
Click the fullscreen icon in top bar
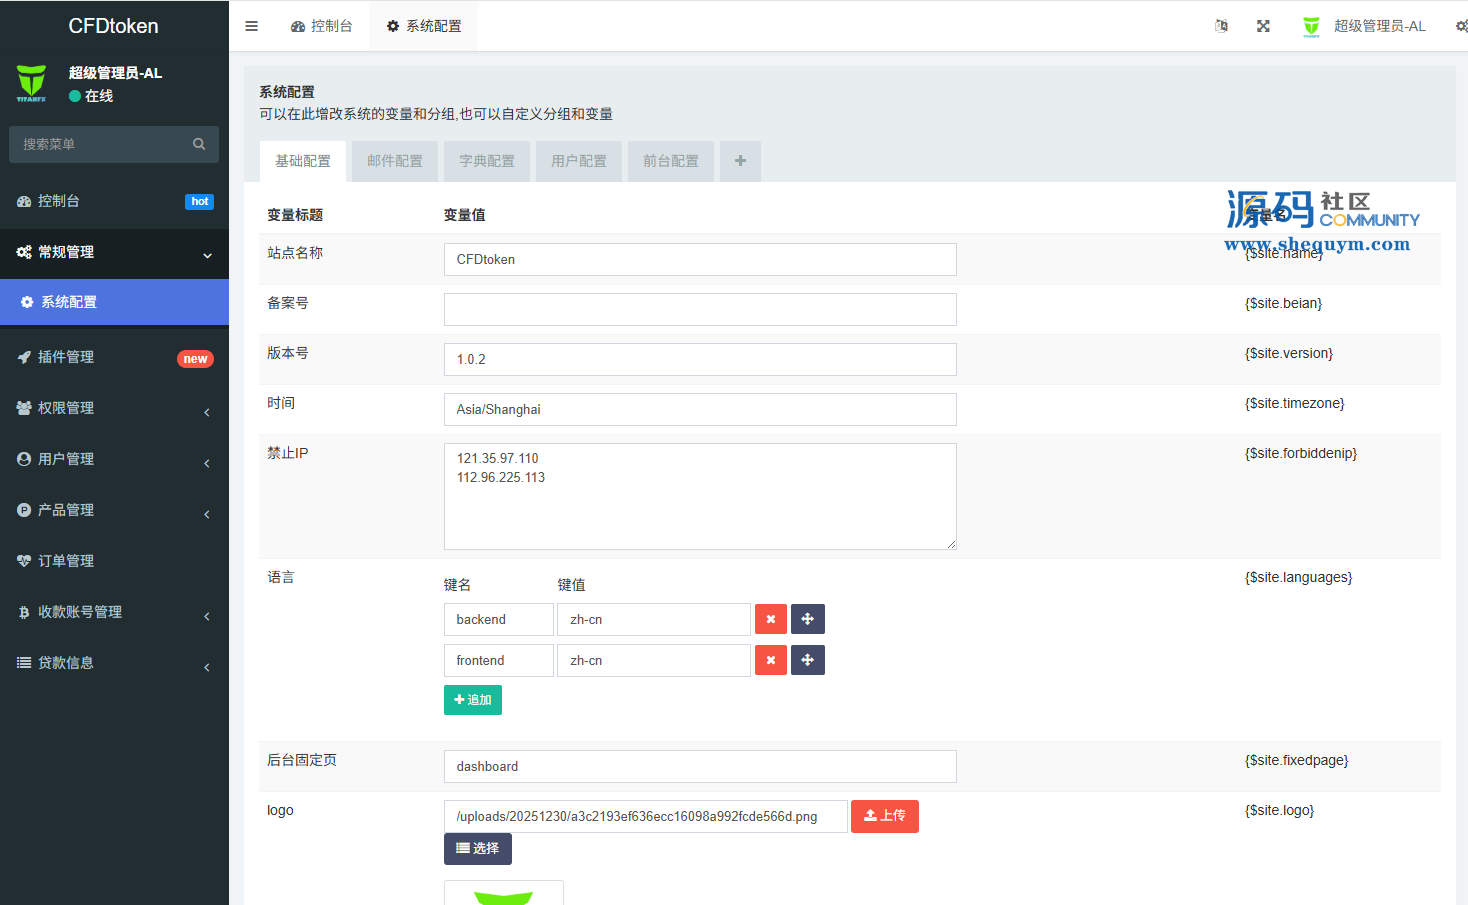(x=1263, y=26)
